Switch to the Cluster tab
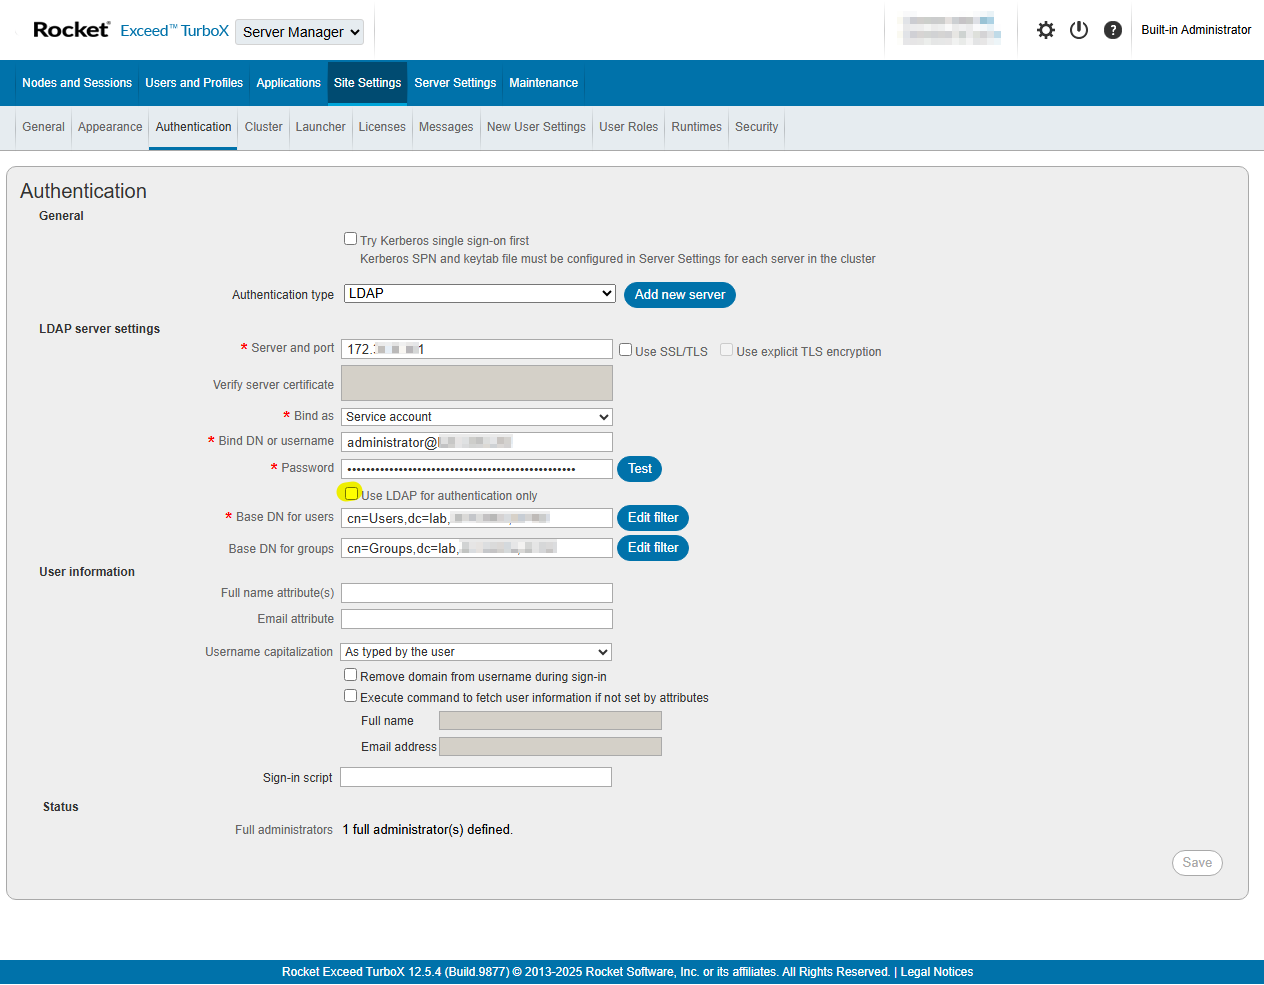Image resolution: width=1264 pixels, height=985 pixels. click(x=264, y=127)
